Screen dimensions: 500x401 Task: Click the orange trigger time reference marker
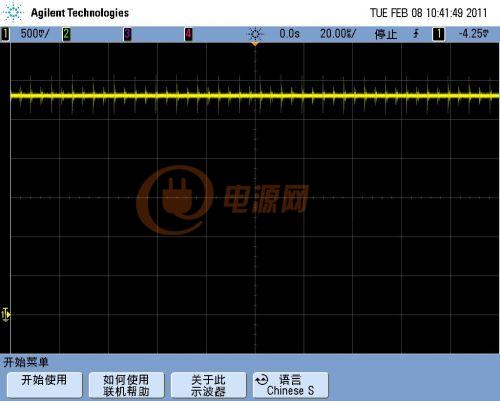255,44
